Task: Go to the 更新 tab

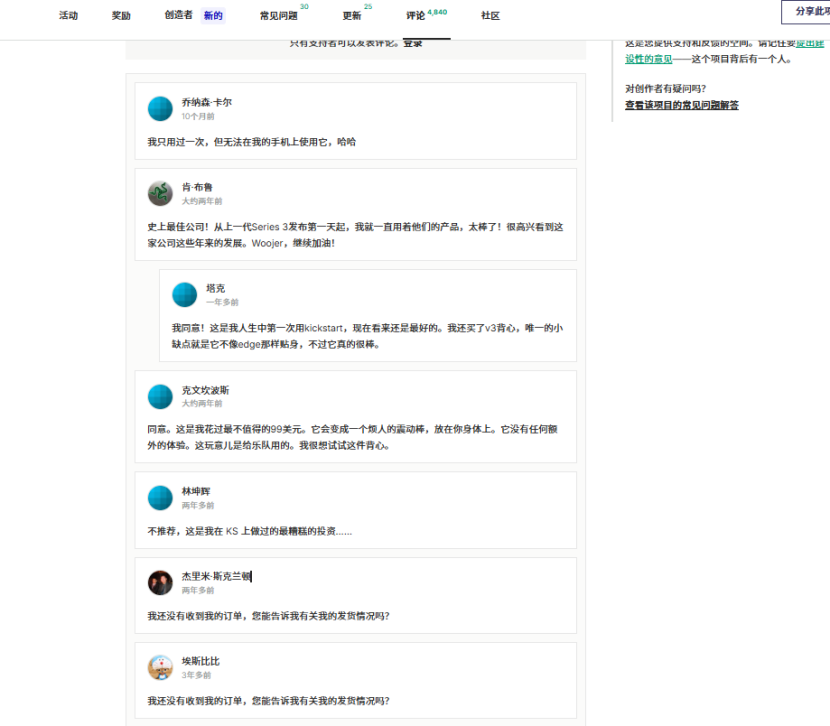Action: tap(352, 16)
